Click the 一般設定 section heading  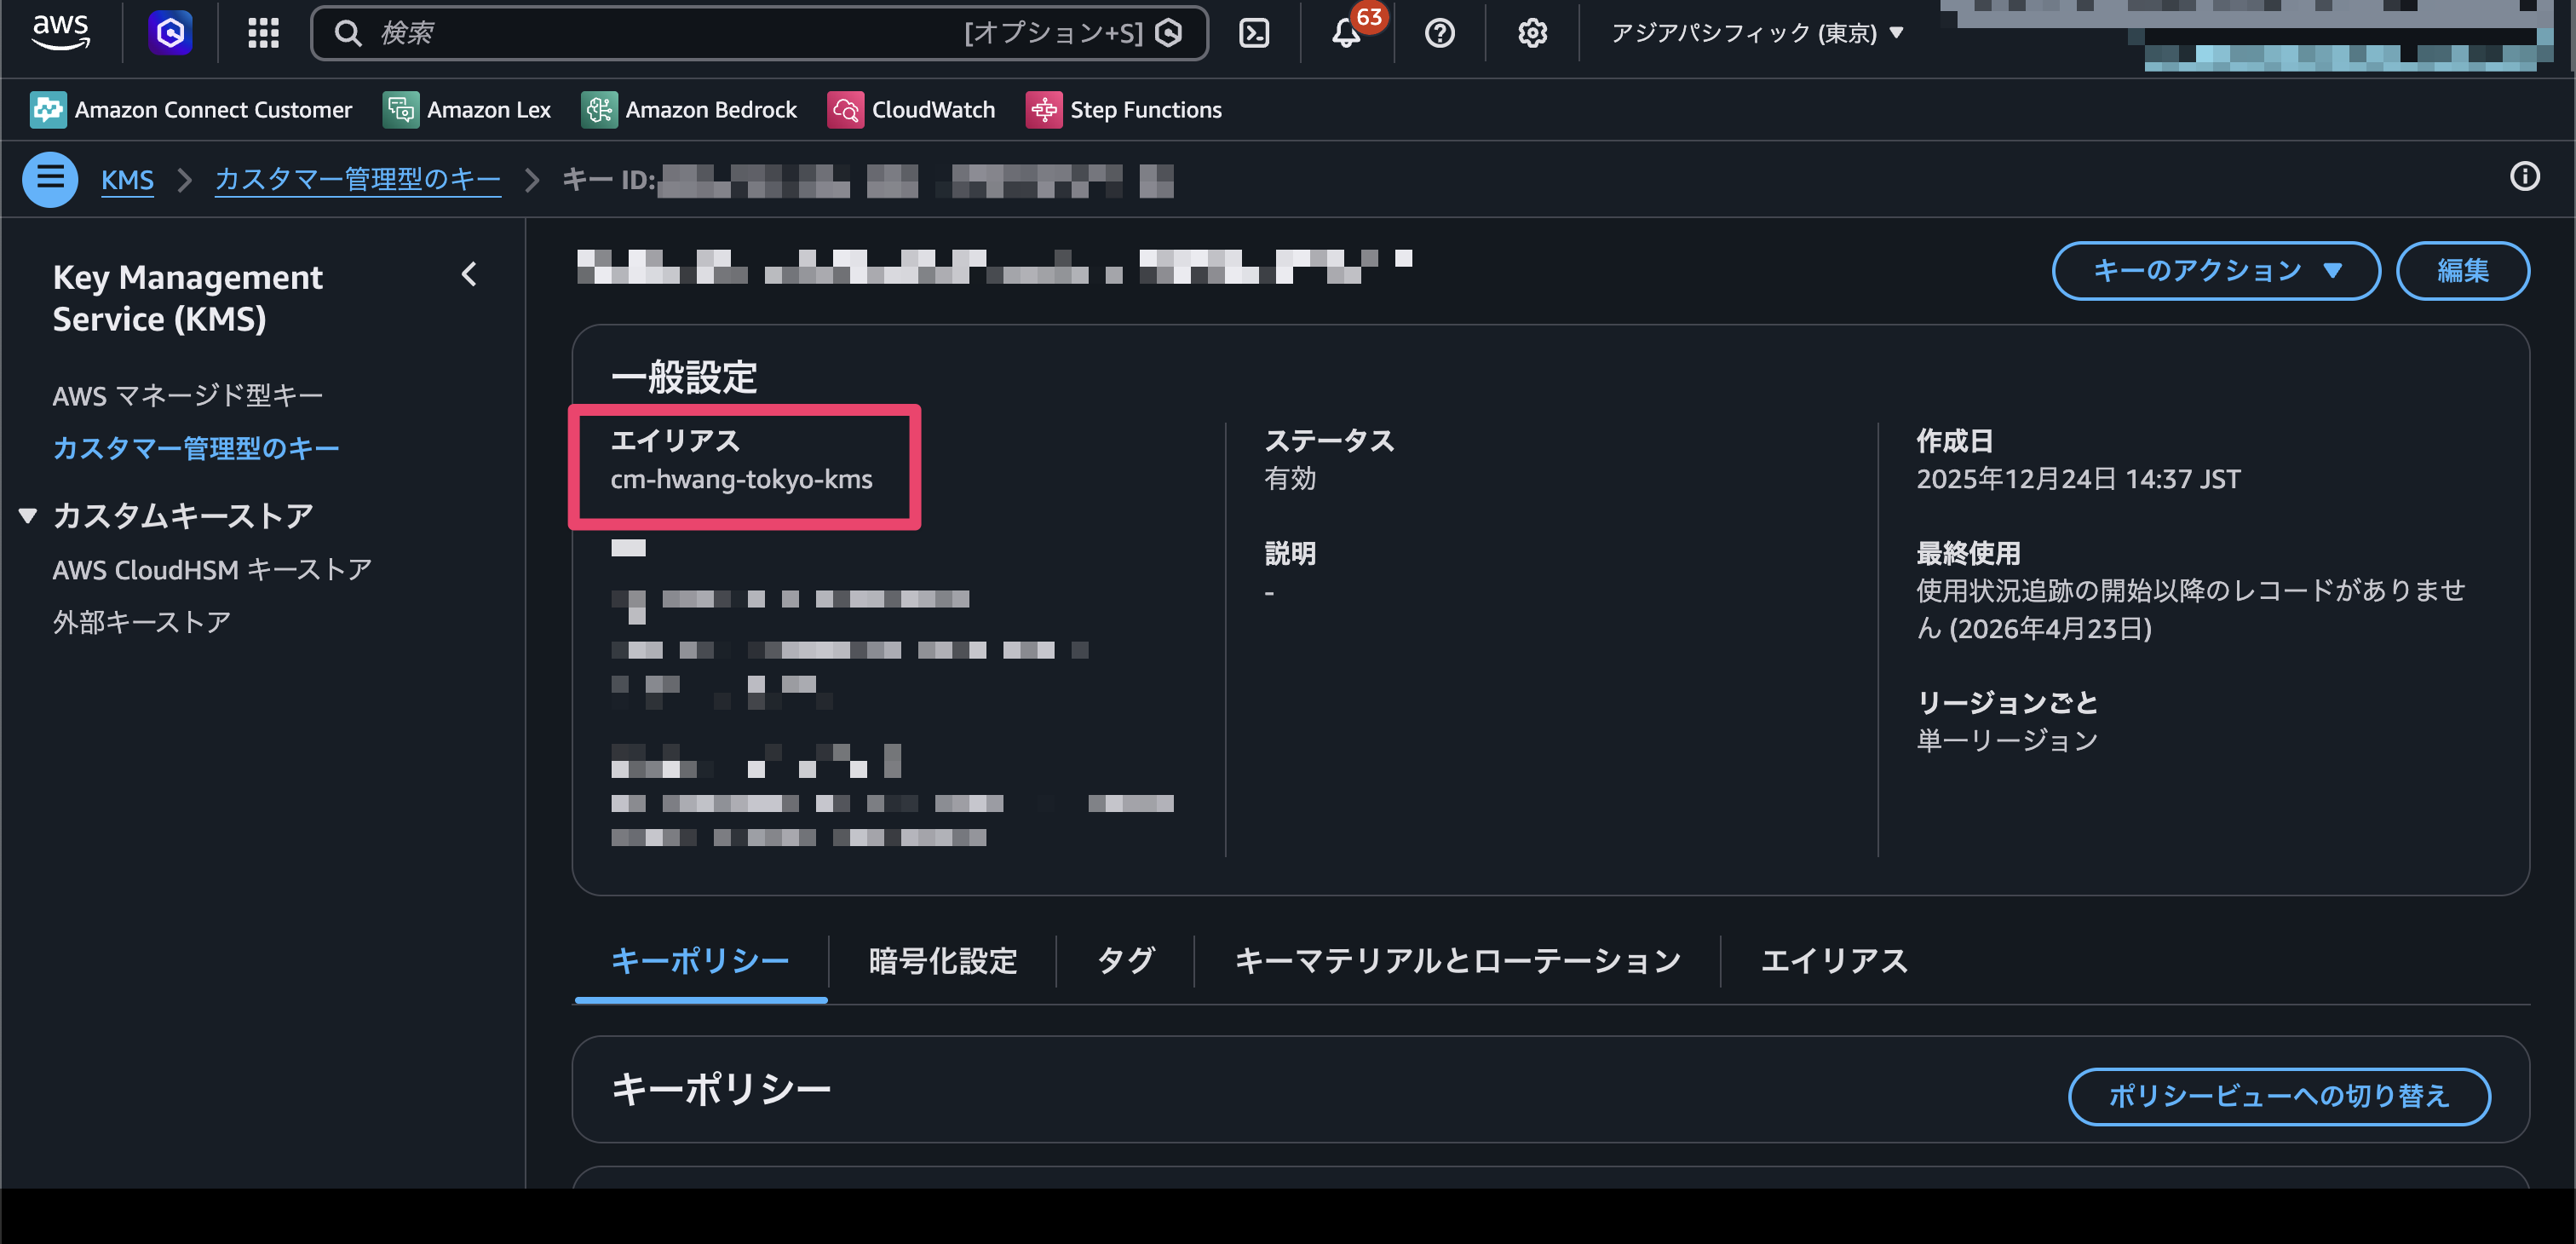click(684, 378)
